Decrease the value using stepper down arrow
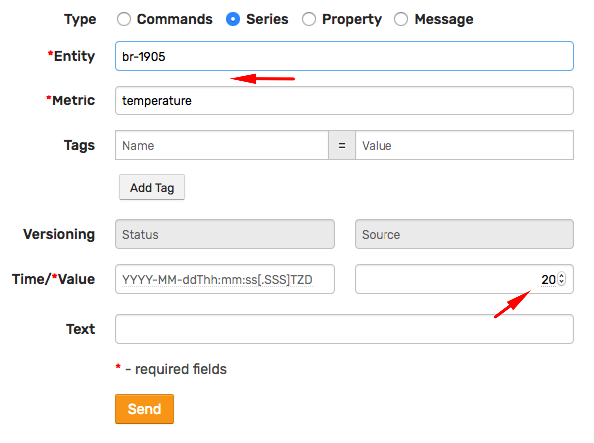The height and width of the screenshot is (443, 594). tap(562, 282)
